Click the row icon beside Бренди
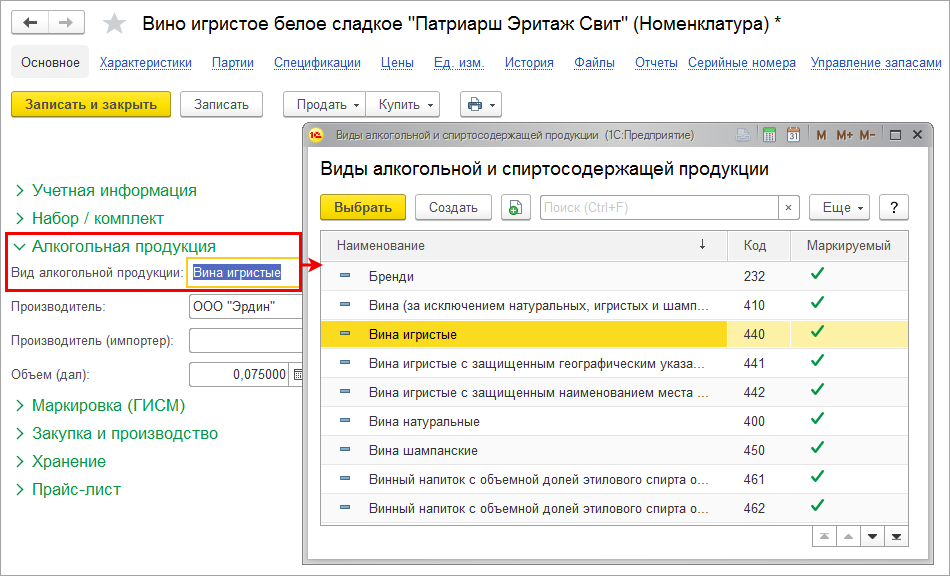This screenshot has height=576, width=950. pos(345,276)
